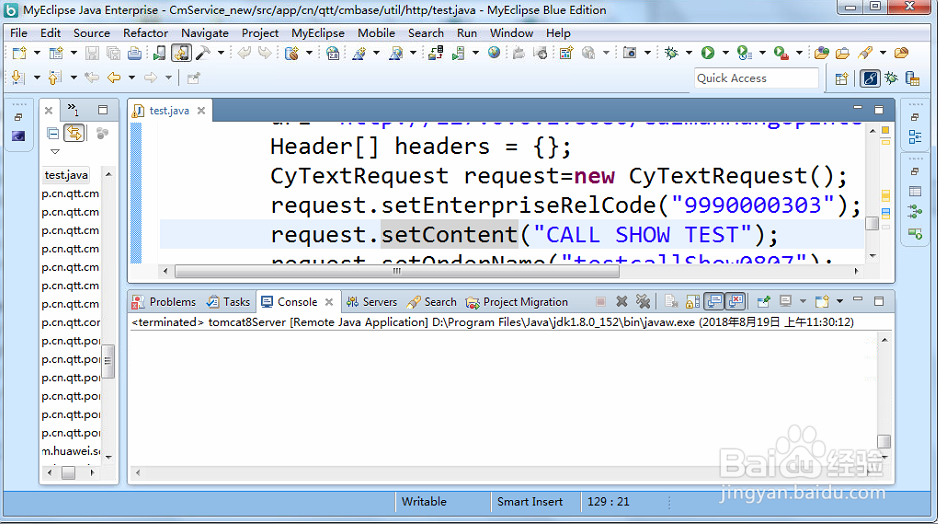Click the Open Task folder icon
Viewport: 938px width, 525px height.
(x=842, y=53)
